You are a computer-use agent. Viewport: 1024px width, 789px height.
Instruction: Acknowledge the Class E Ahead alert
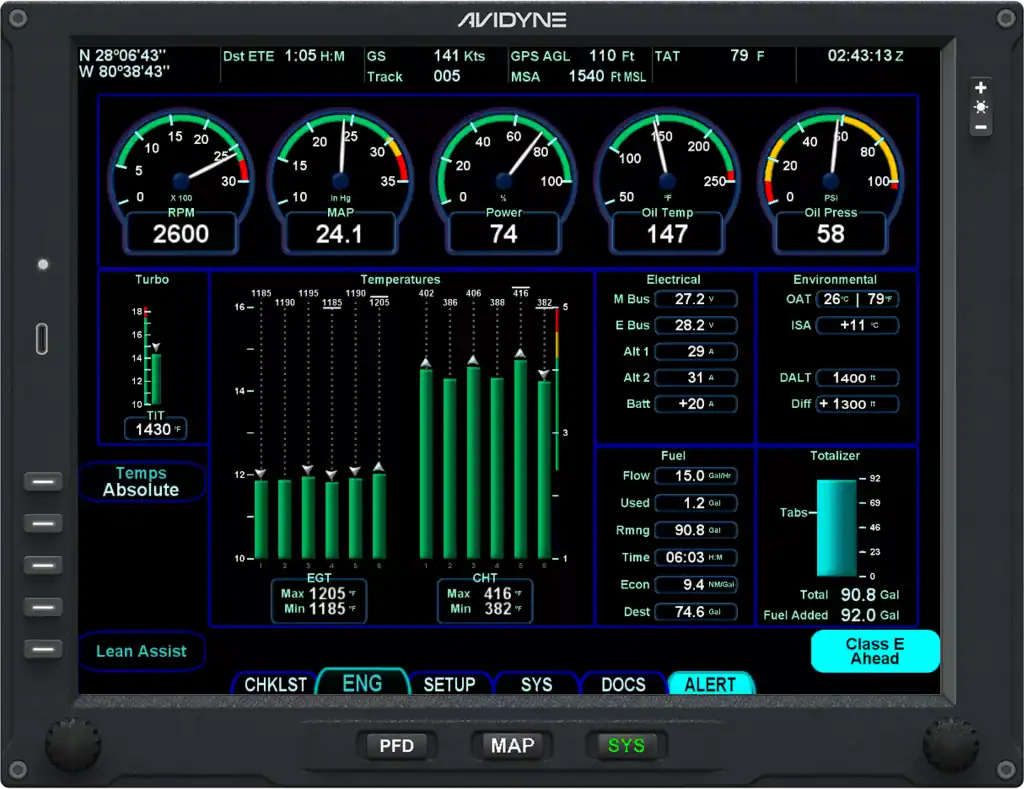(874, 651)
